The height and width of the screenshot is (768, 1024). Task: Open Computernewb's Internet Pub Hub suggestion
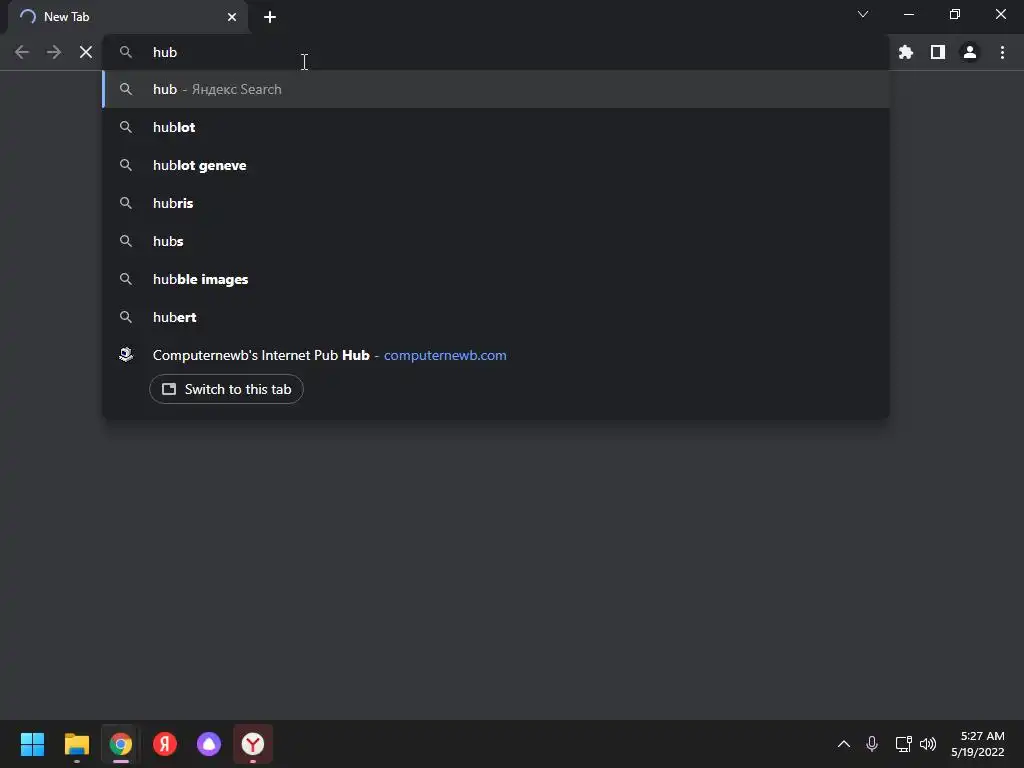[x=496, y=355]
